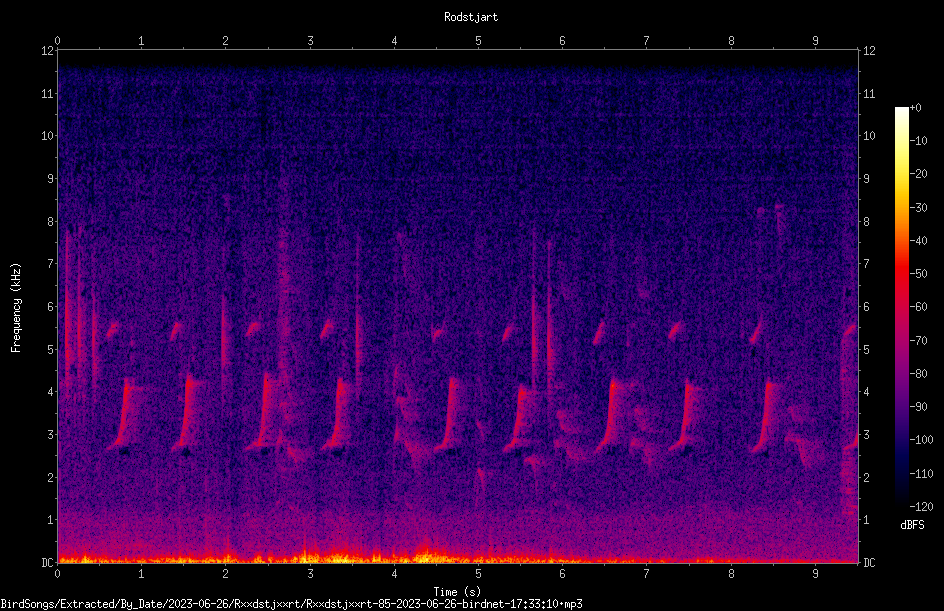Click the "2" second tick on the top time axis
This screenshot has height=611, width=944.
tap(226, 41)
